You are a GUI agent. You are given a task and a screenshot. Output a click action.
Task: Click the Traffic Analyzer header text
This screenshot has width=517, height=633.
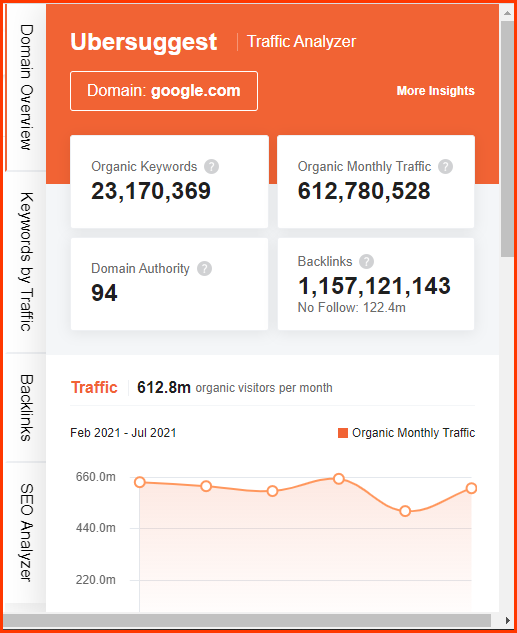point(301,42)
